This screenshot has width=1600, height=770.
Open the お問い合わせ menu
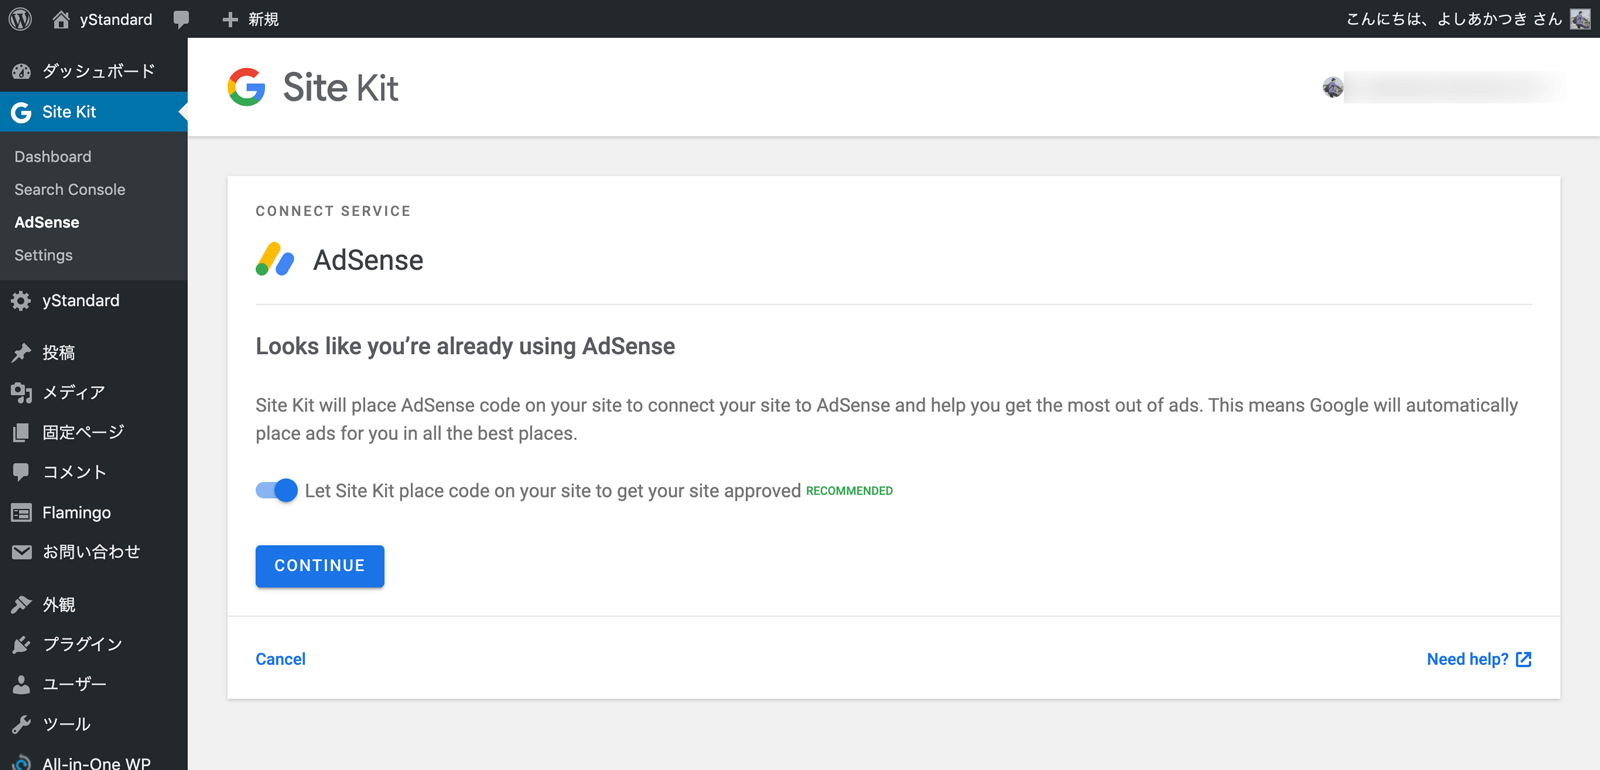94,552
